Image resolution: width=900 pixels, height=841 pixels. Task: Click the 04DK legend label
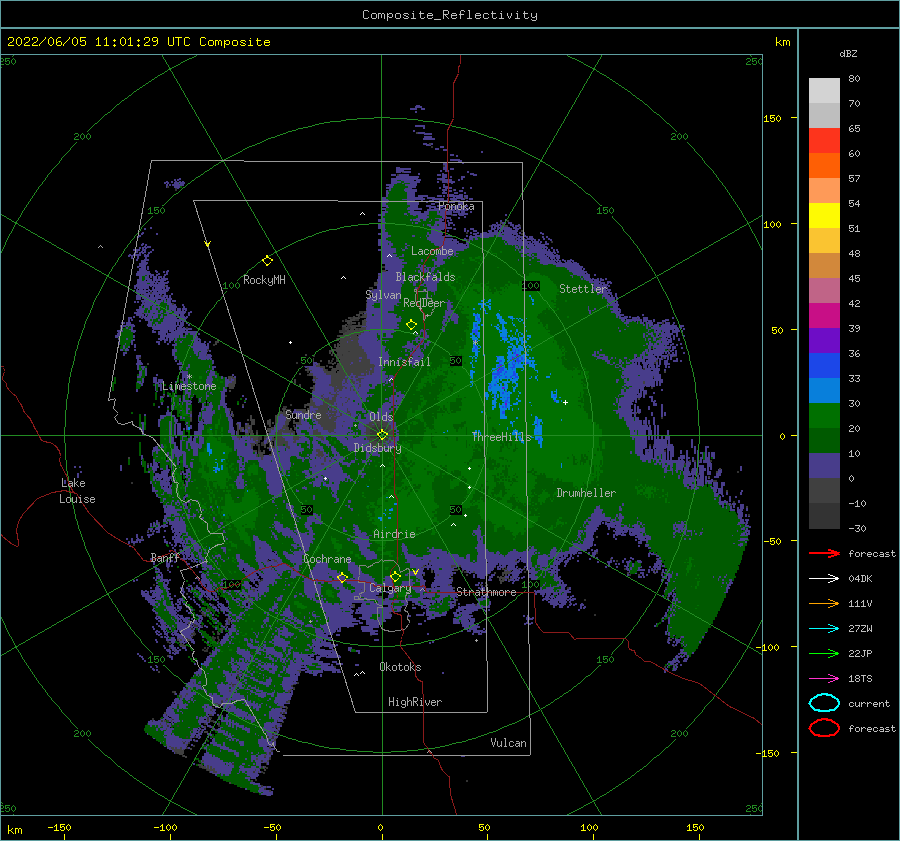[x=860, y=578]
